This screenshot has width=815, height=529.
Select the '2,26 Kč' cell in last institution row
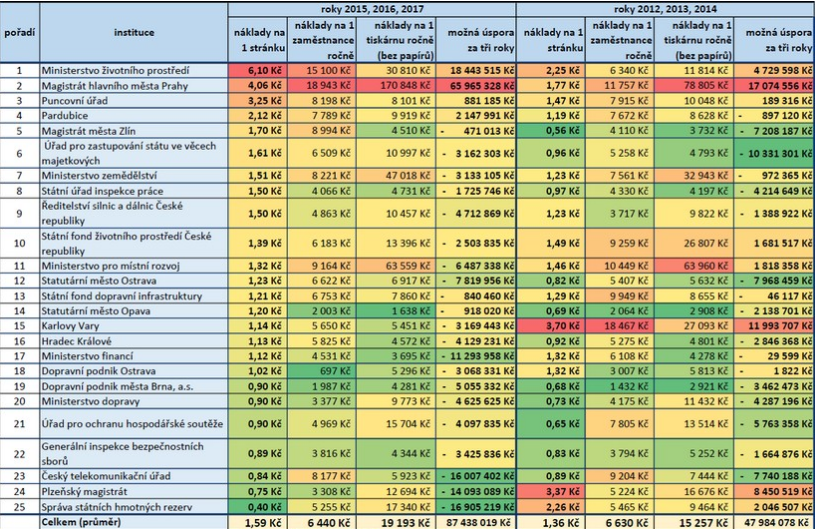click(551, 507)
